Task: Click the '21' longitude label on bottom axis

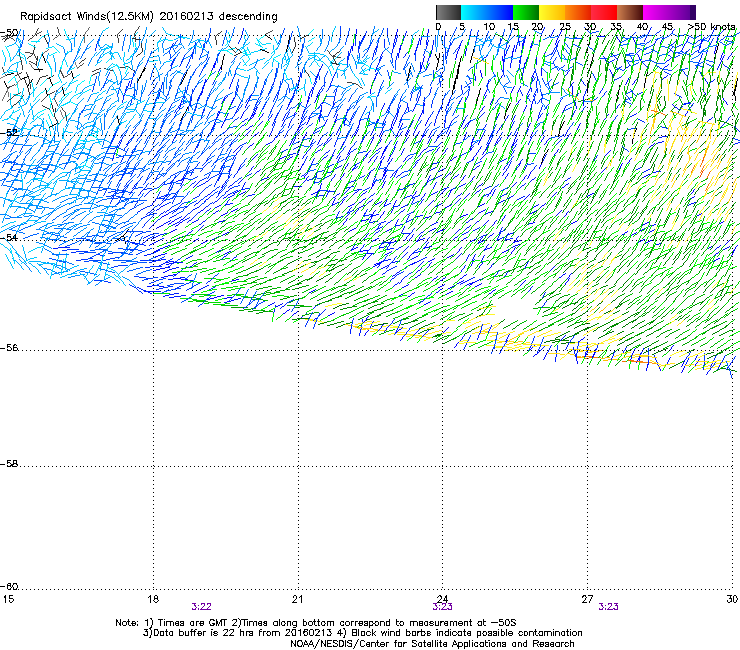Action: 297,599
